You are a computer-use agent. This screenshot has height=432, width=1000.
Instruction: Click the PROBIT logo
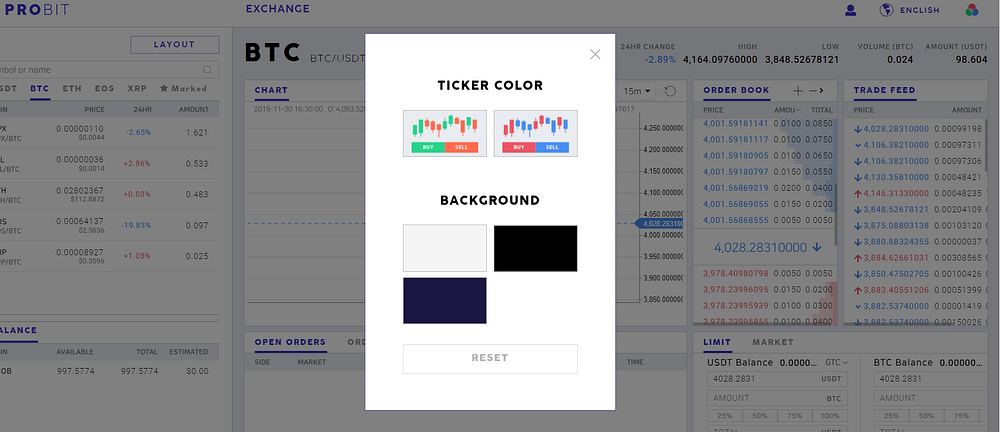(x=36, y=10)
